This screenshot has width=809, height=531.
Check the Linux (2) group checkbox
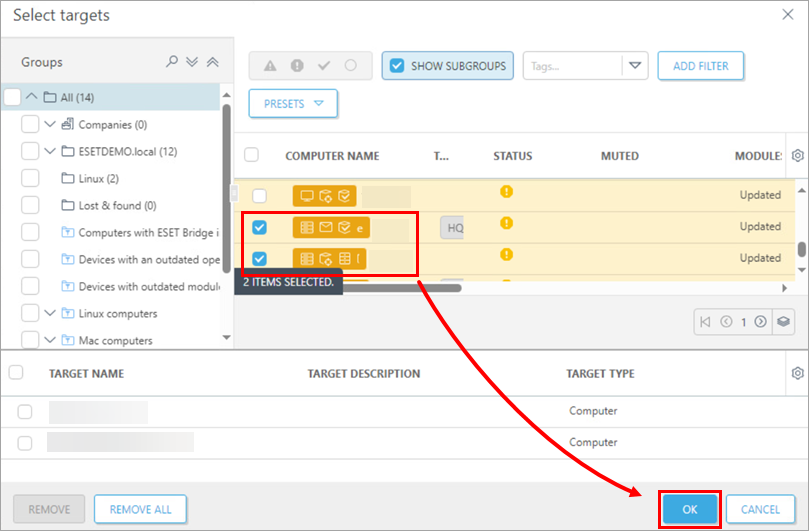coord(30,178)
